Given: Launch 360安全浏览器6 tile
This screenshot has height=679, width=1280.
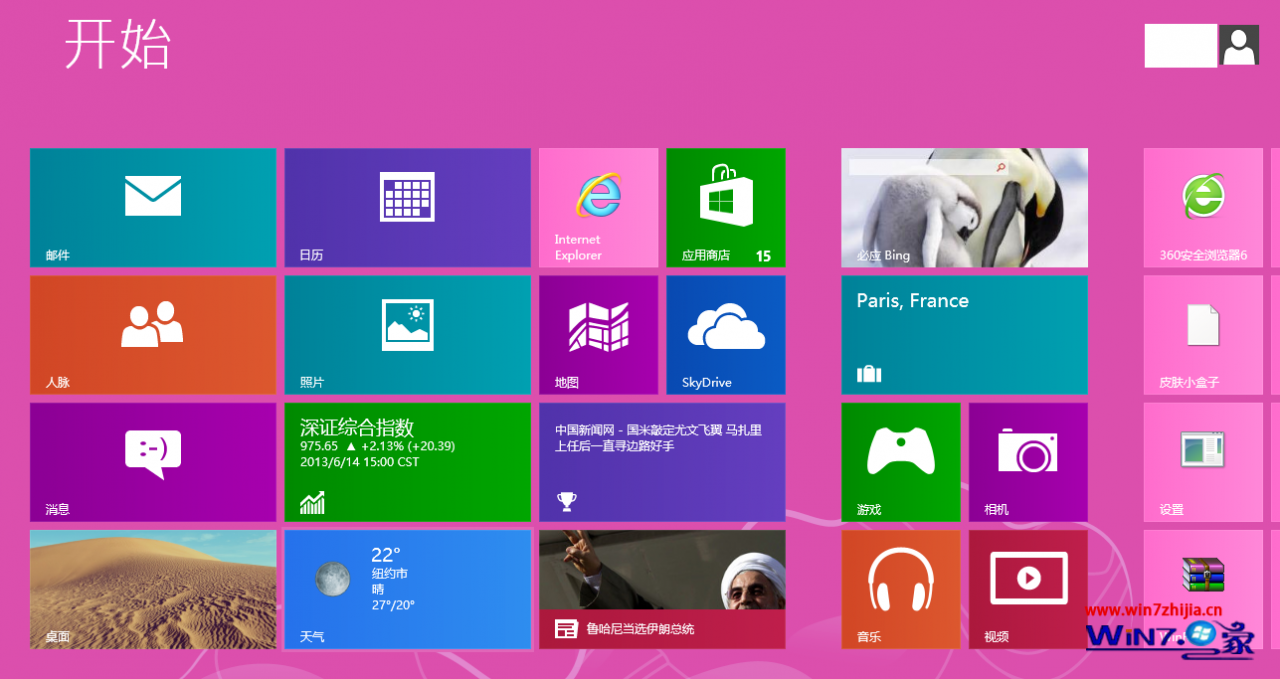Looking at the screenshot, I should point(1203,208).
